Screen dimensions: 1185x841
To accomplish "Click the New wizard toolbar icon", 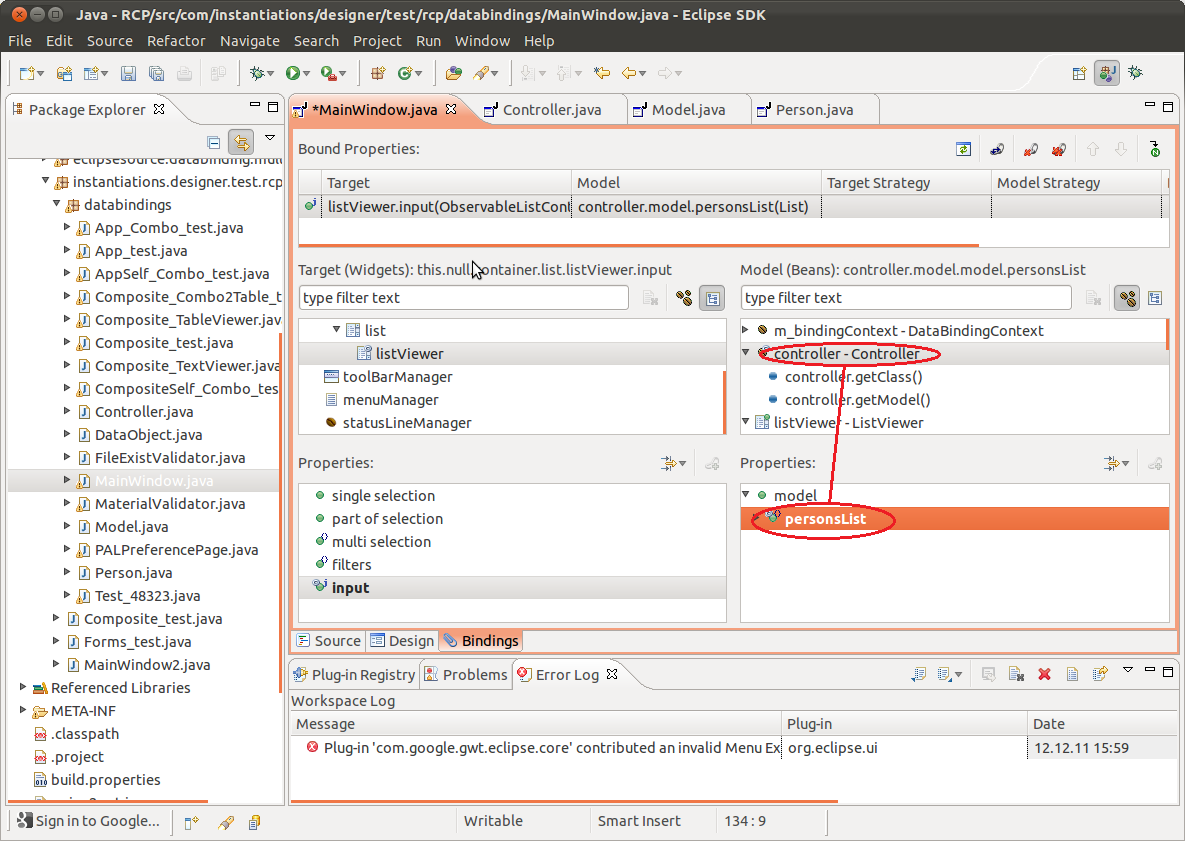I will click(x=27, y=73).
